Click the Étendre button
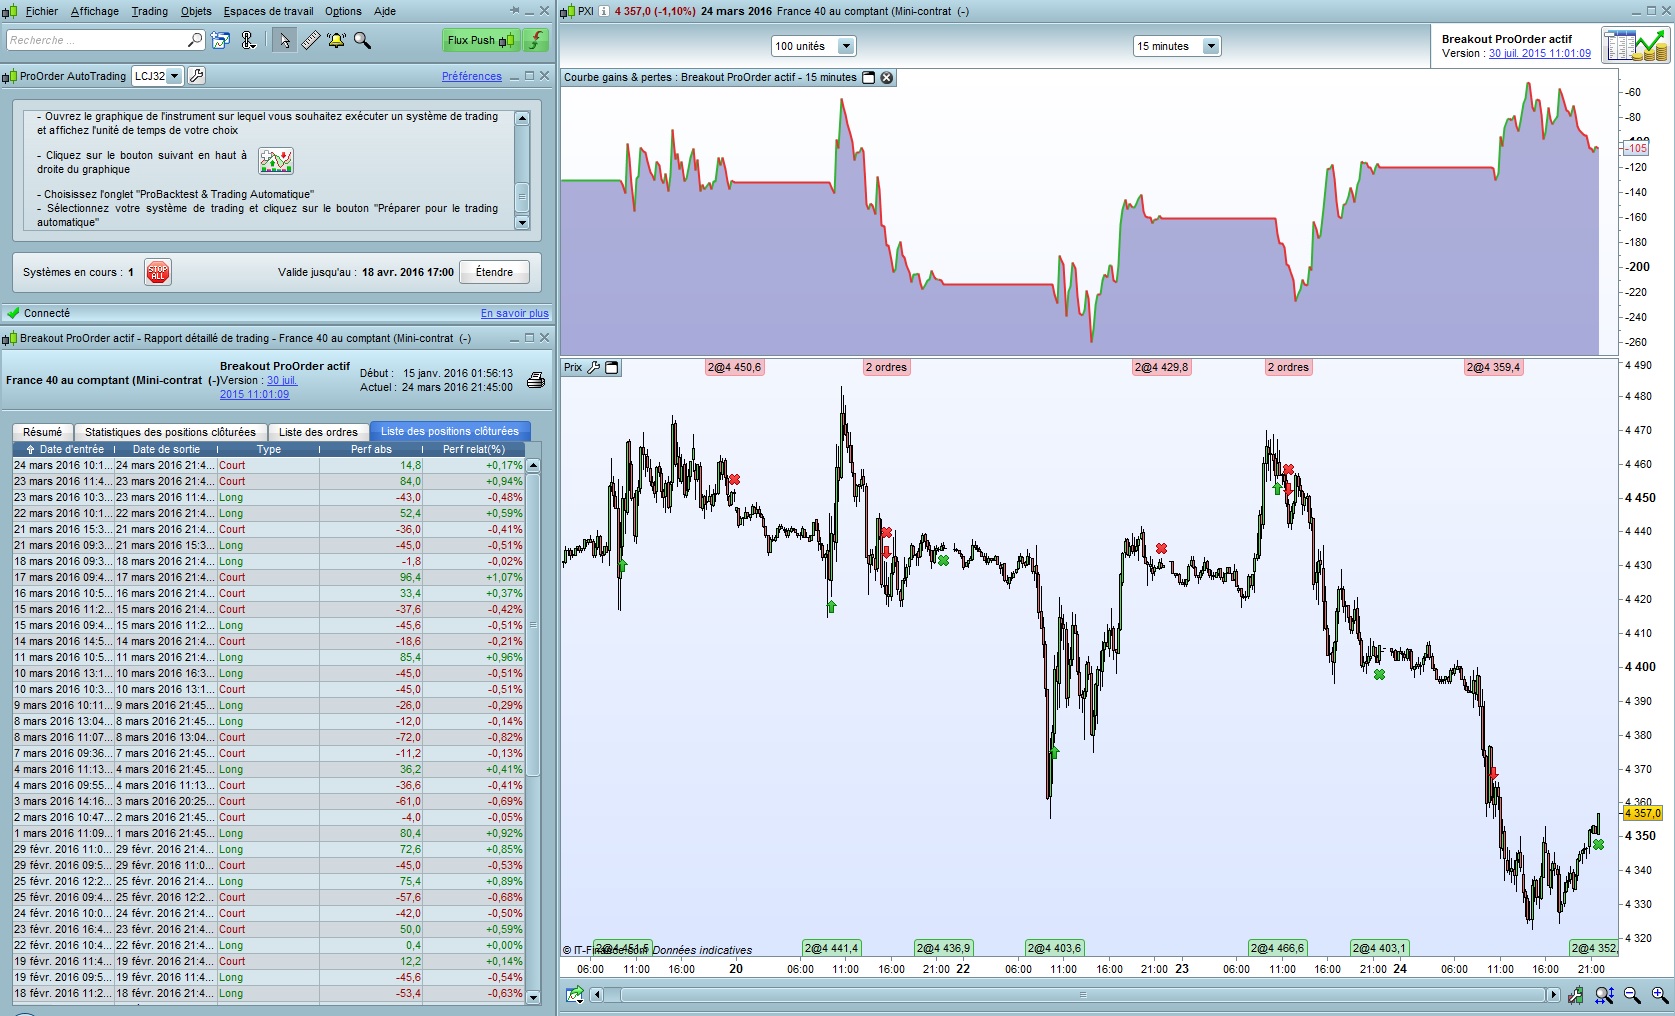This screenshot has height=1016, width=1675. (494, 272)
